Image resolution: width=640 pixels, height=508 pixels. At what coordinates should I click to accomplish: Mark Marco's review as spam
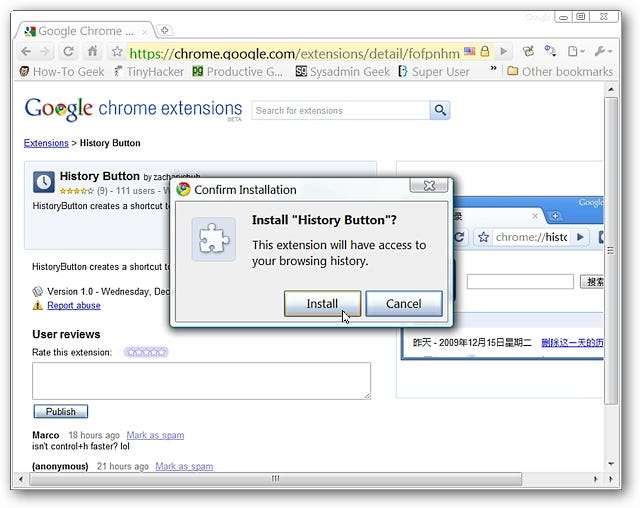pos(155,435)
